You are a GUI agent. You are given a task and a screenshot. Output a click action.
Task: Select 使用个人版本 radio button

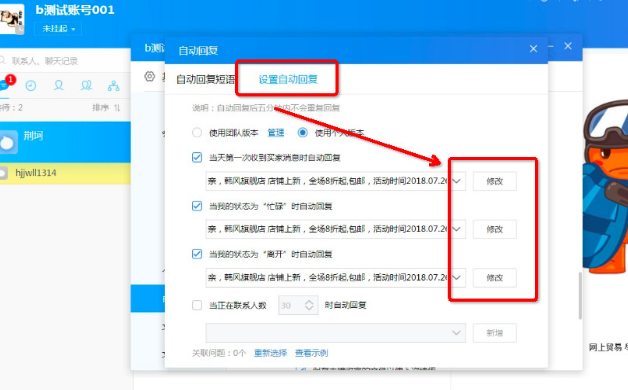302,133
